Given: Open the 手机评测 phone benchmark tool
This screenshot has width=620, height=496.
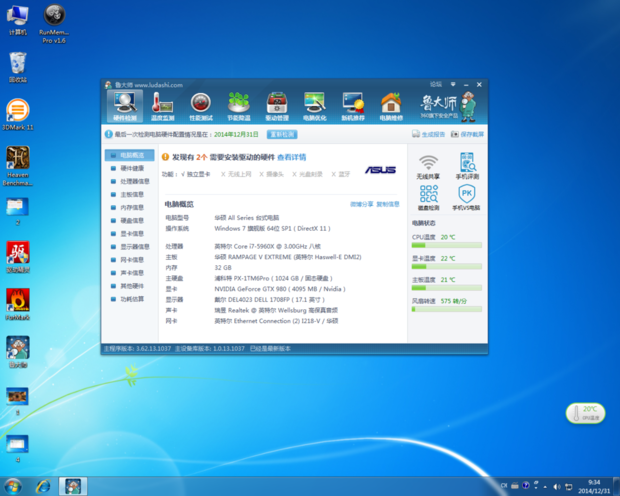Looking at the screenshot, I should (466, 166).
